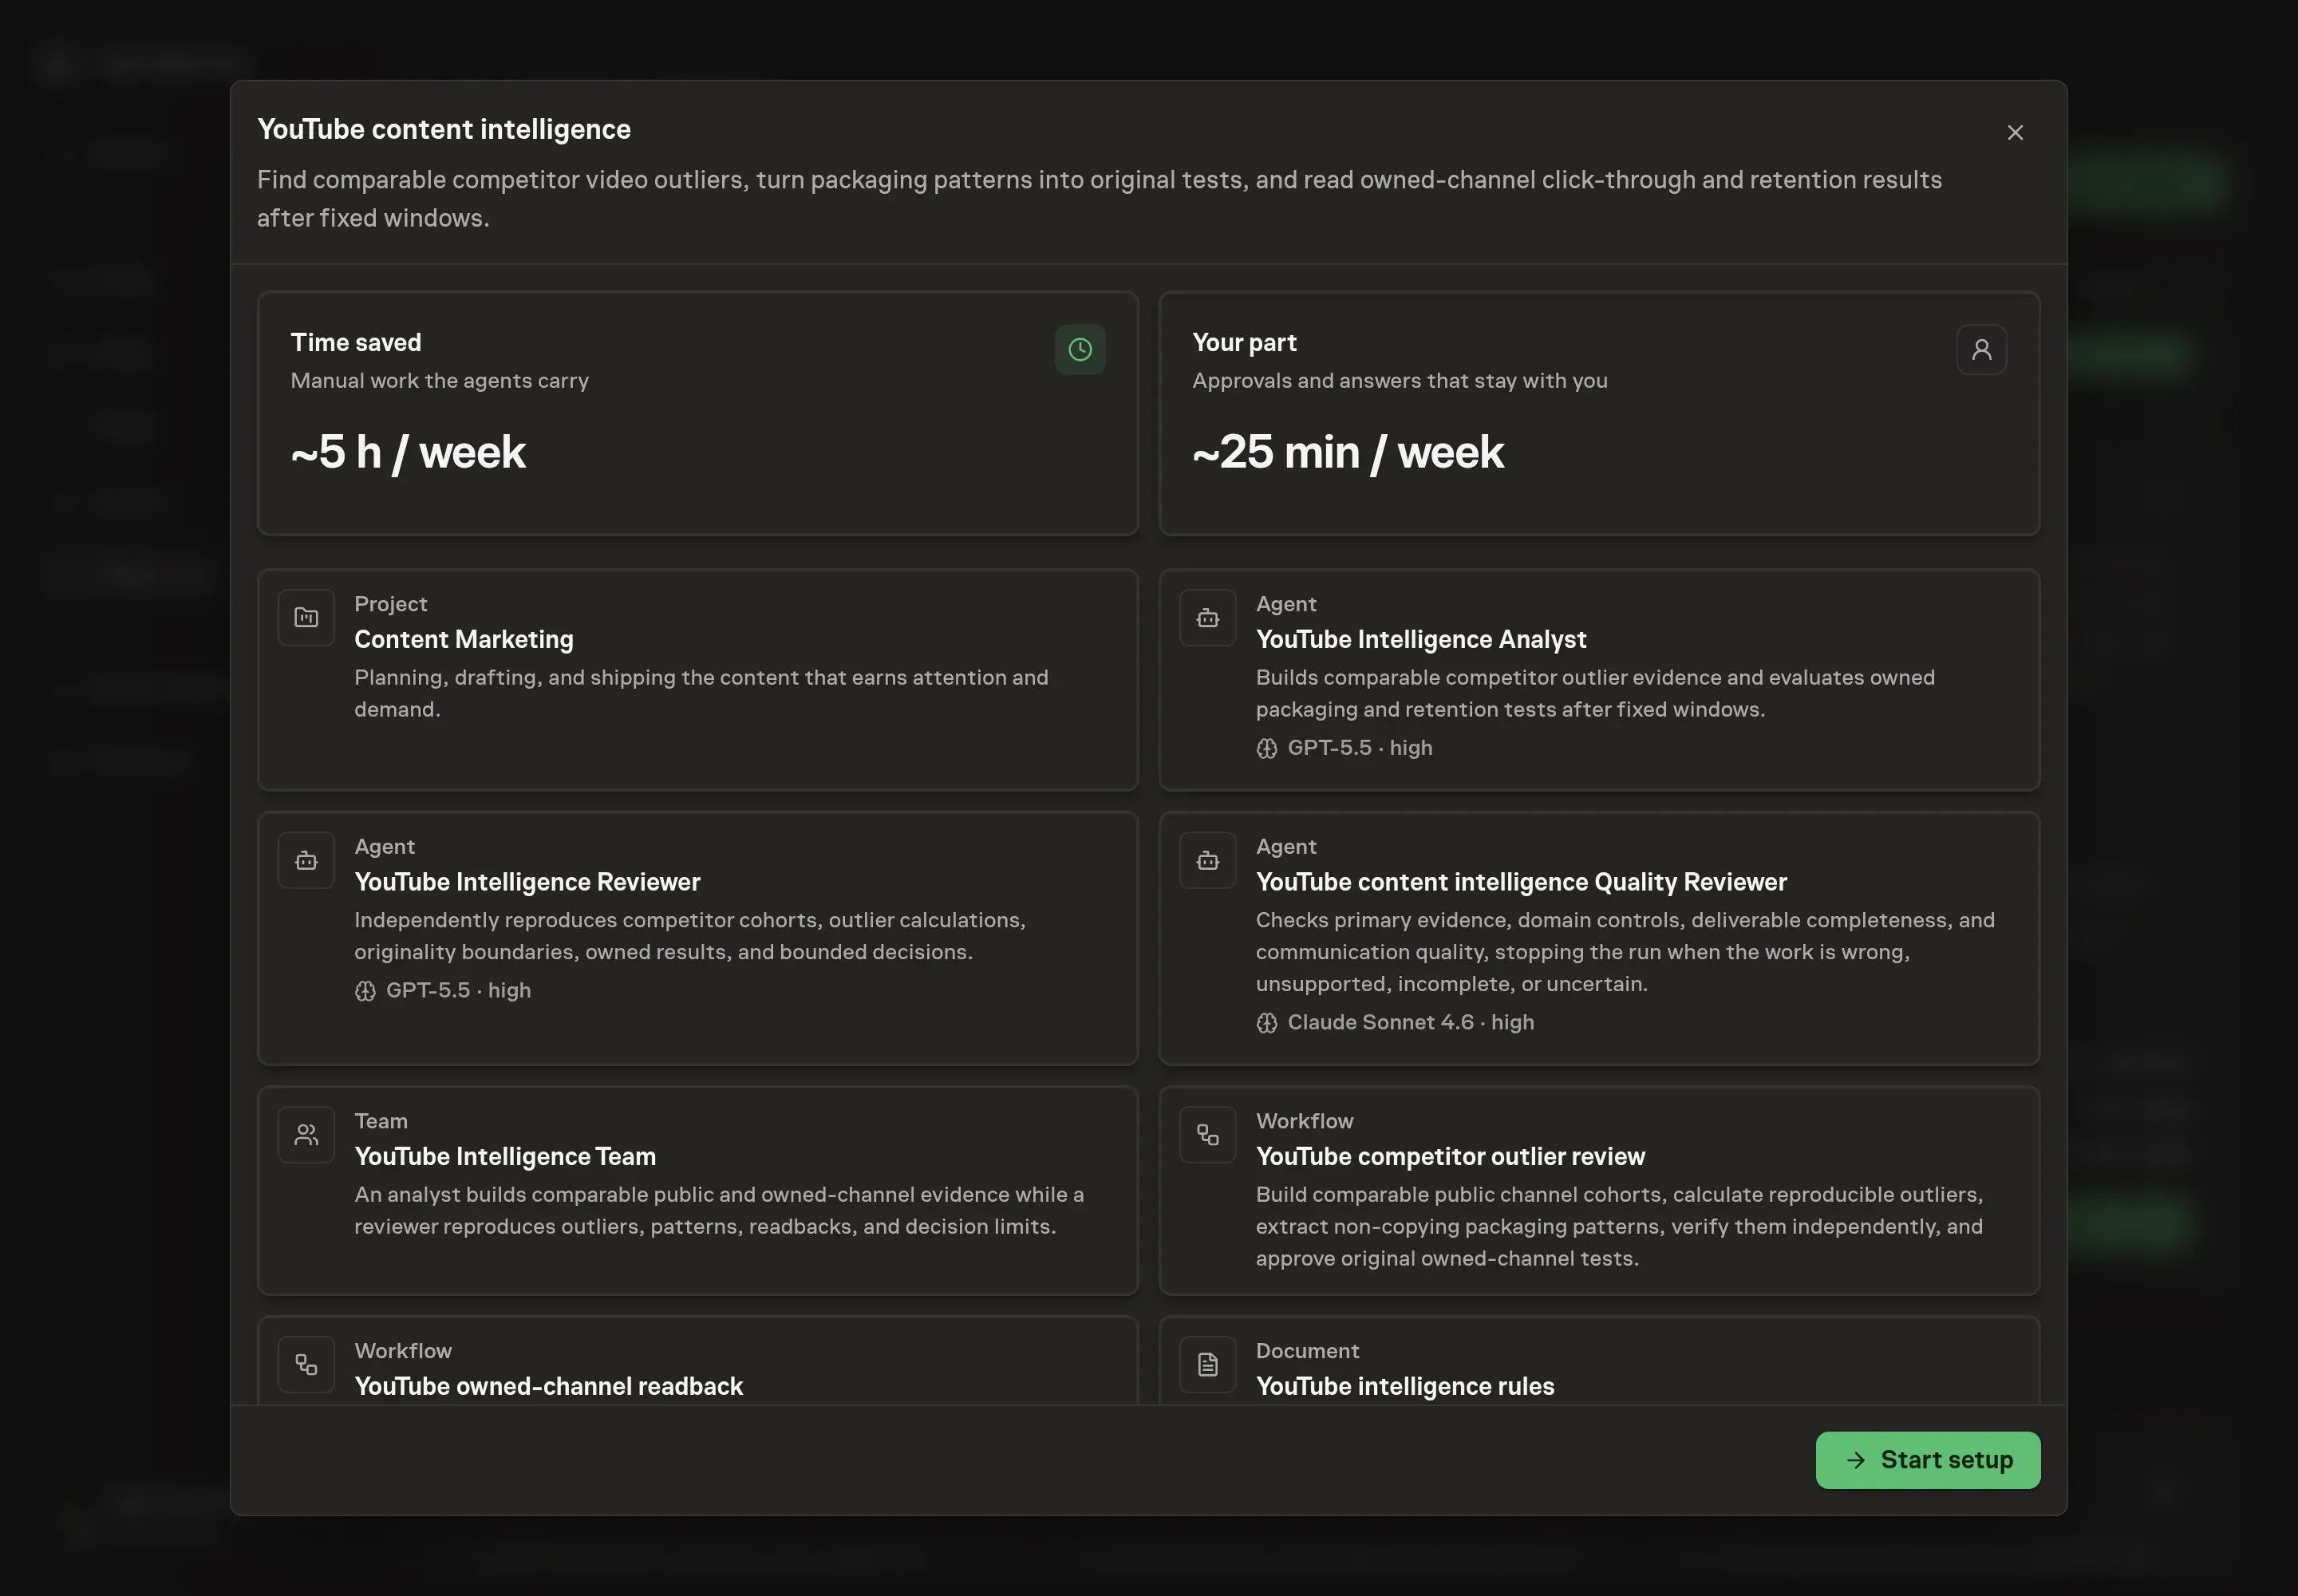Click the workflow icon beside YouTube competitor outlier review
Viewport: 2298px width, 1596px height.
tap(1207, 1135)
